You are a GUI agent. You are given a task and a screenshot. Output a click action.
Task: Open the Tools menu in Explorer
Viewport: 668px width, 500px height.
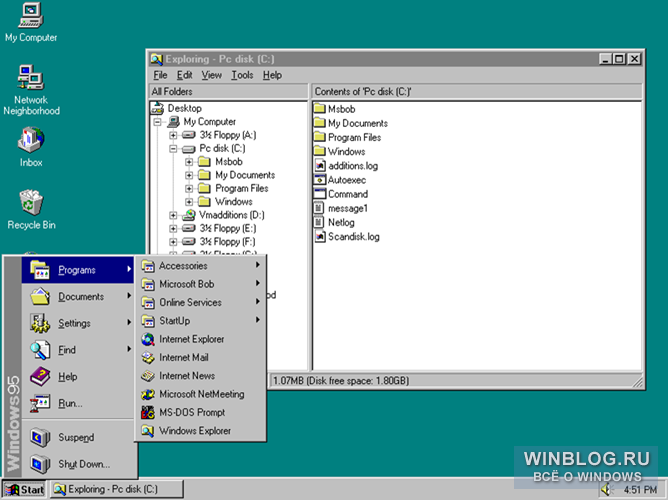click(242, 75)
